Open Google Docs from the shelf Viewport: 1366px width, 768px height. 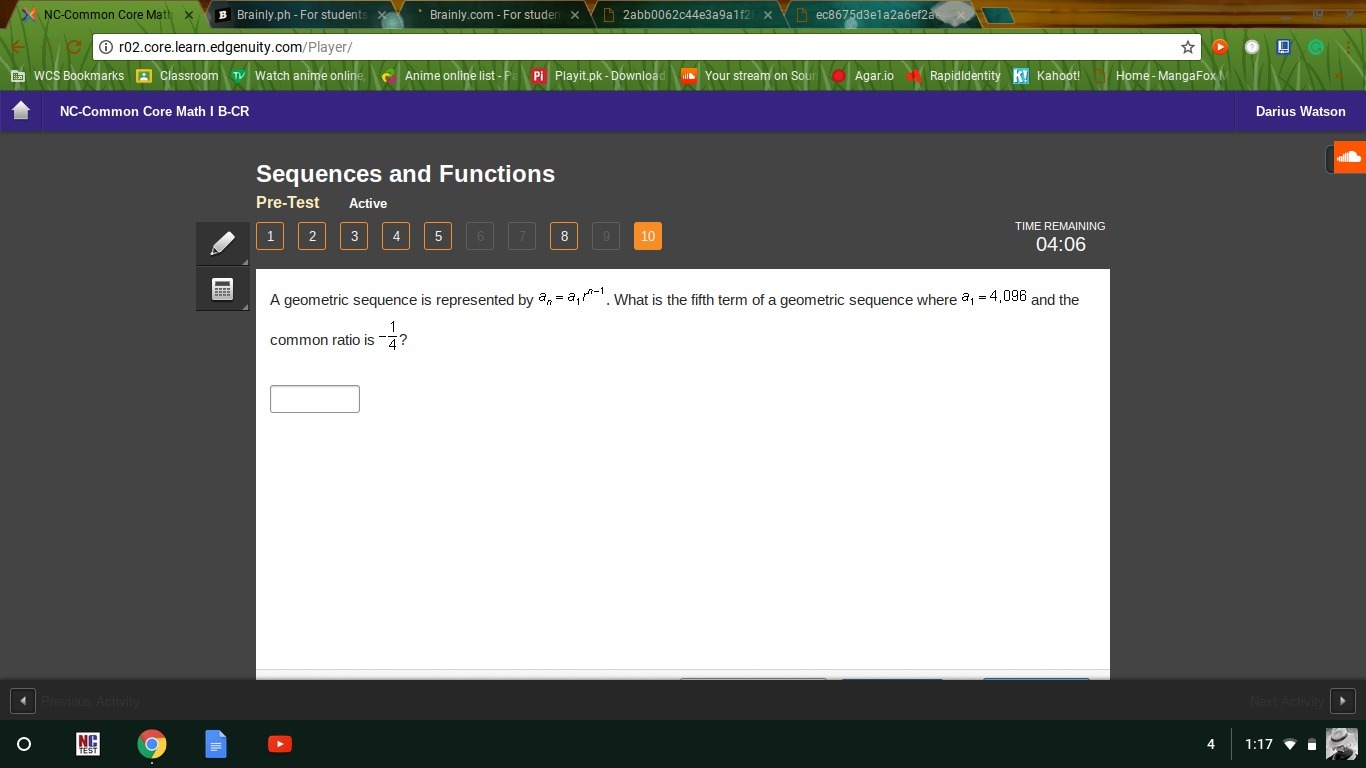(x=216, y=744)
